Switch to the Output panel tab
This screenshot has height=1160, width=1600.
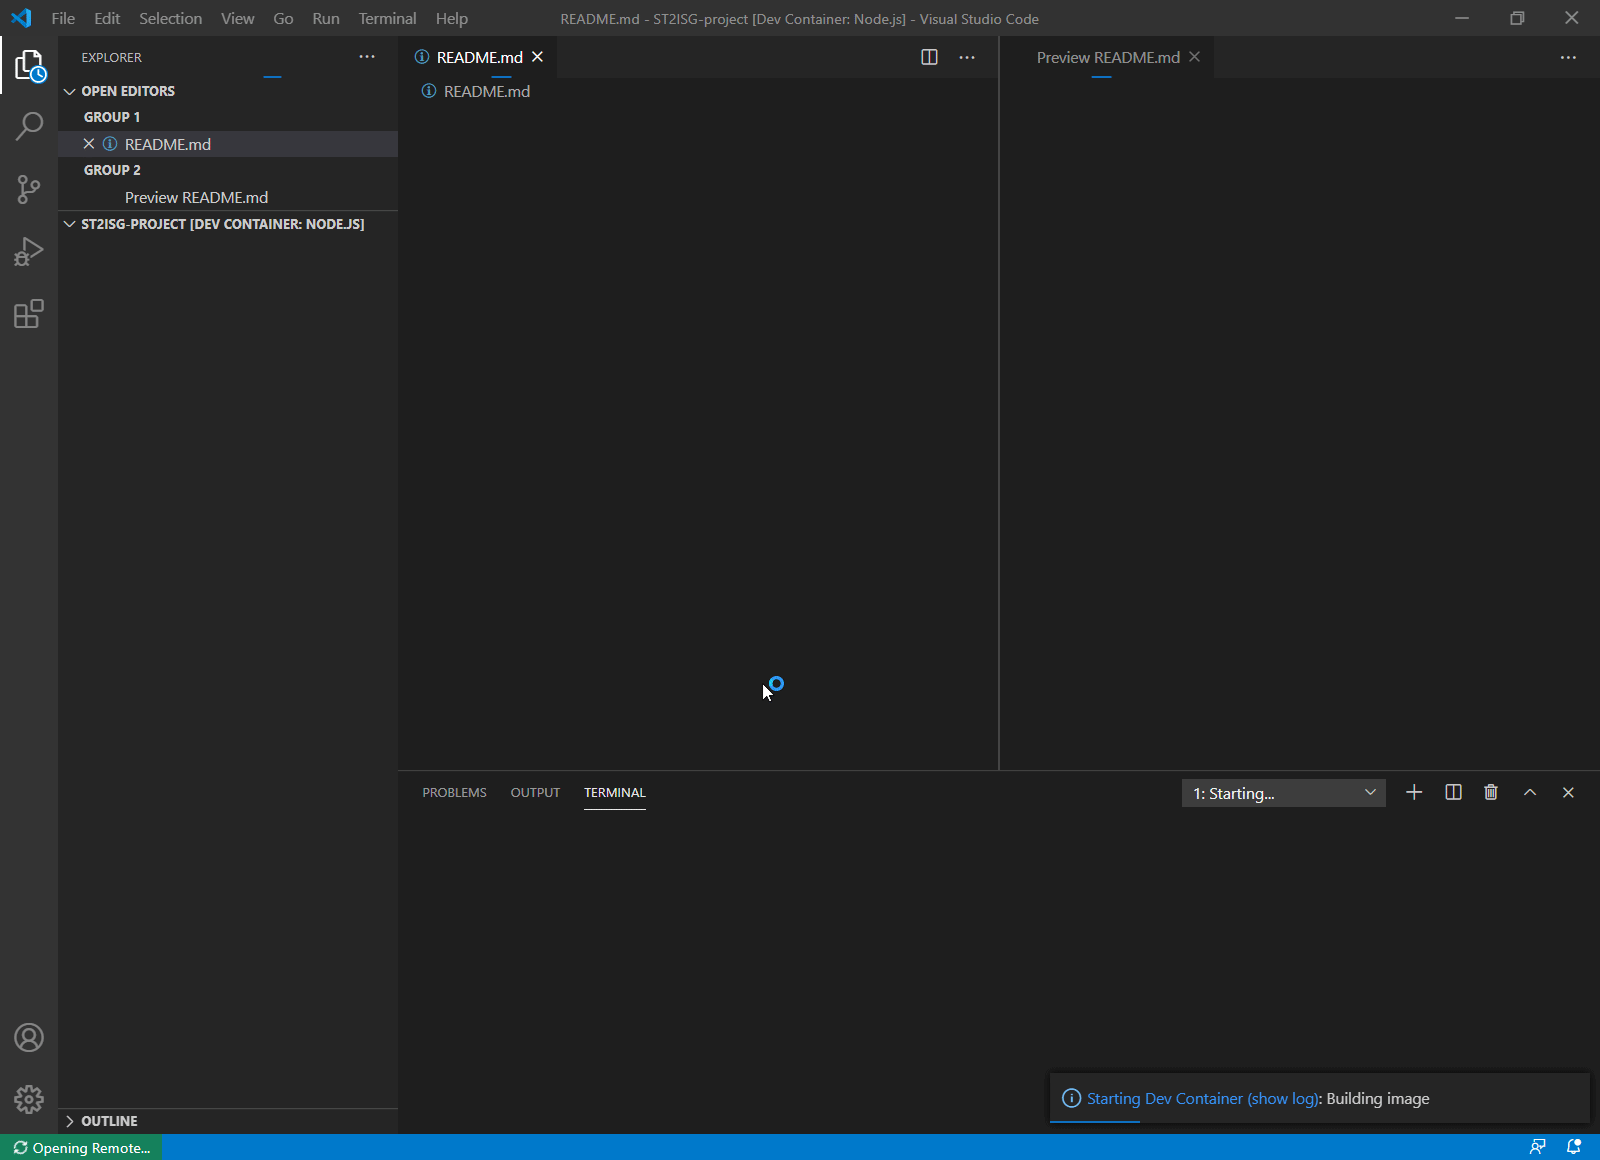pos(535,792)
